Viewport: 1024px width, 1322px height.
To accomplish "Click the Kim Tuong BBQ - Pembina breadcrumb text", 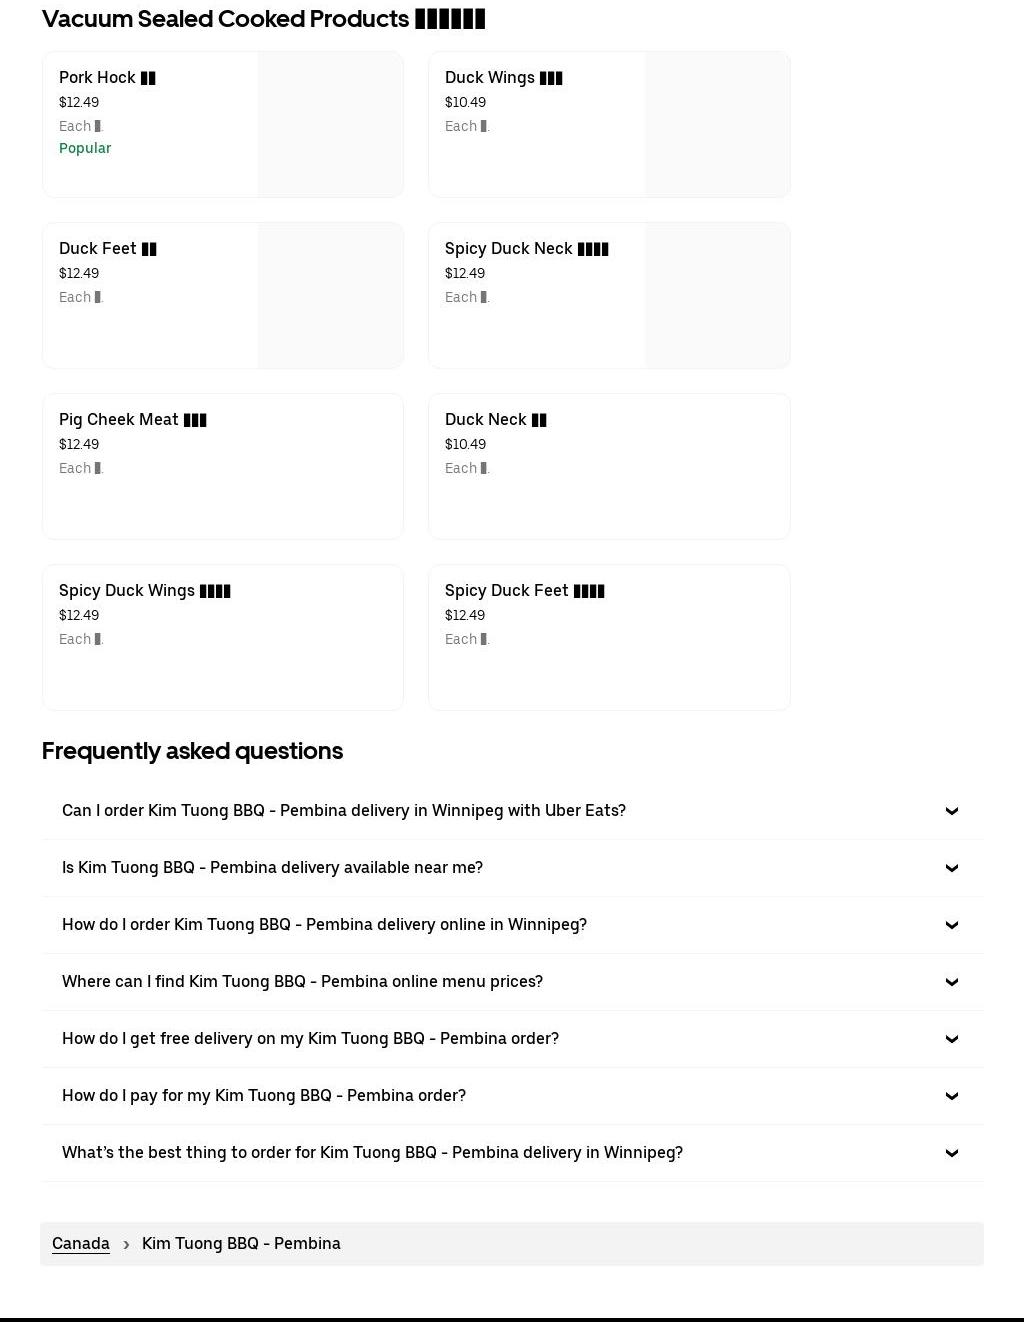I will 241,1244.
